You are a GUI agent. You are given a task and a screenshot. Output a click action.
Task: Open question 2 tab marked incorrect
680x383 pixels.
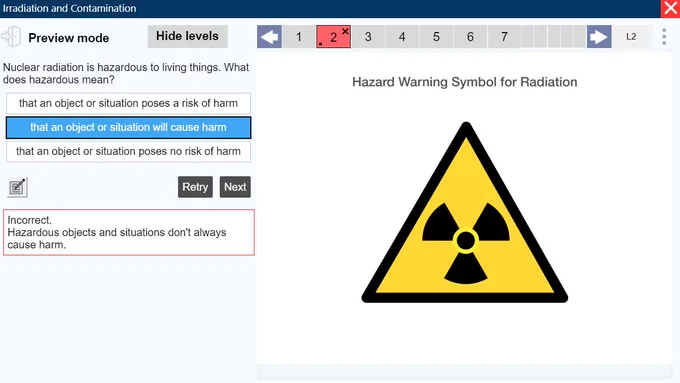[333, 37]
